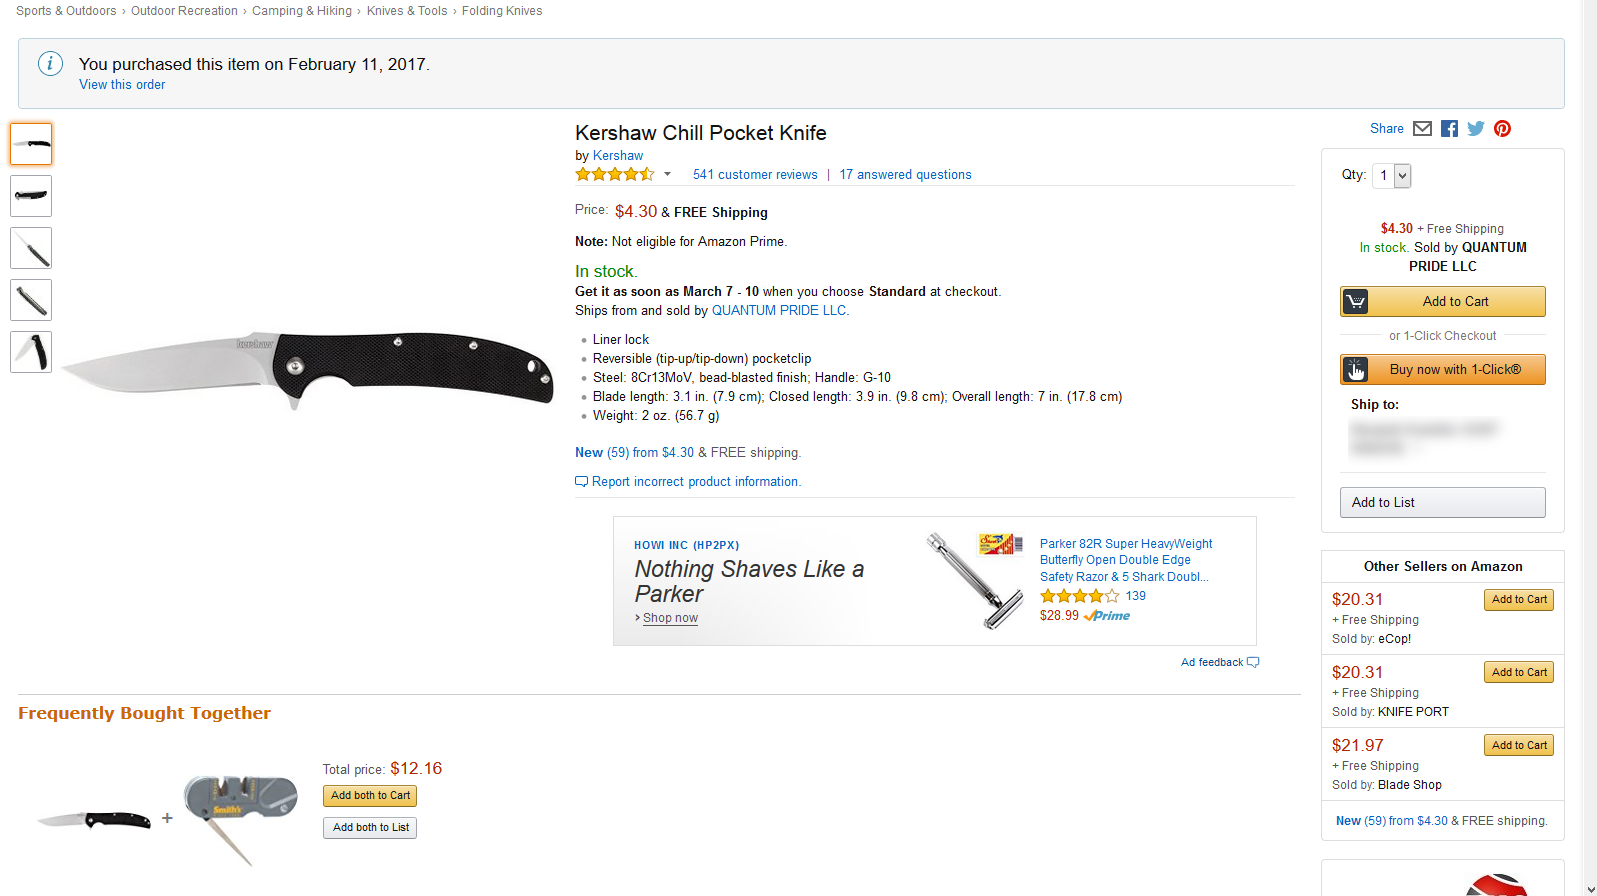Expand the star rating breakdown arrow
The height and width of the screenshot is (896, 1597).
point(667,174)
